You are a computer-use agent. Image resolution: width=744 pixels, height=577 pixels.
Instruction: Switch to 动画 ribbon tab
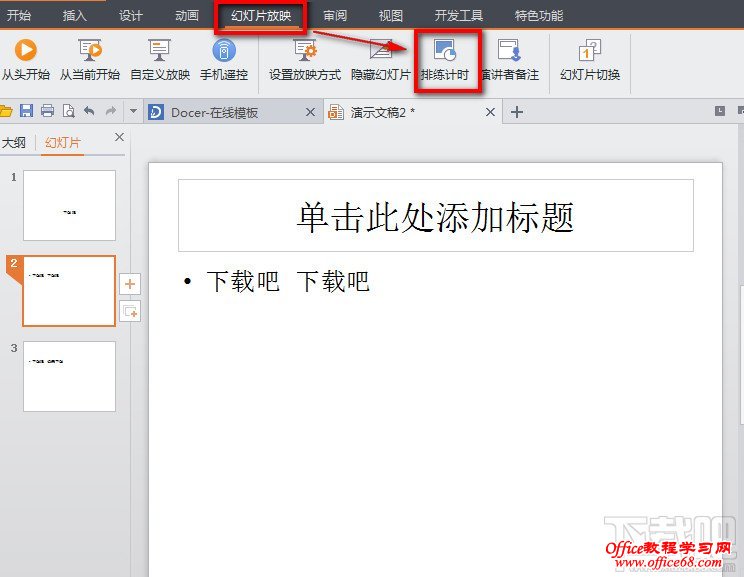coord(186,15)
